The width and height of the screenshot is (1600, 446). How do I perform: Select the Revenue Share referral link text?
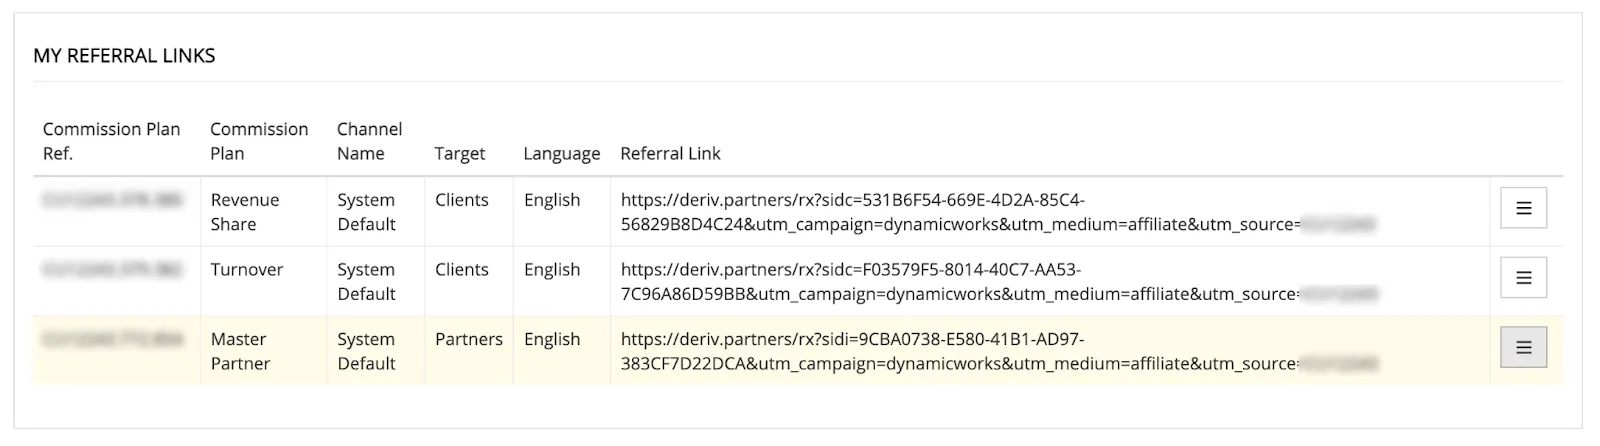tap(998, 212)
